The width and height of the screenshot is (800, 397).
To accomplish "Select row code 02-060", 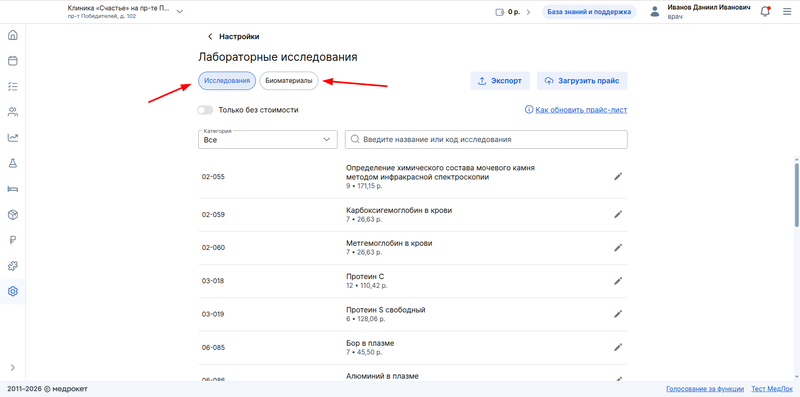I will (x=213, y=247).
